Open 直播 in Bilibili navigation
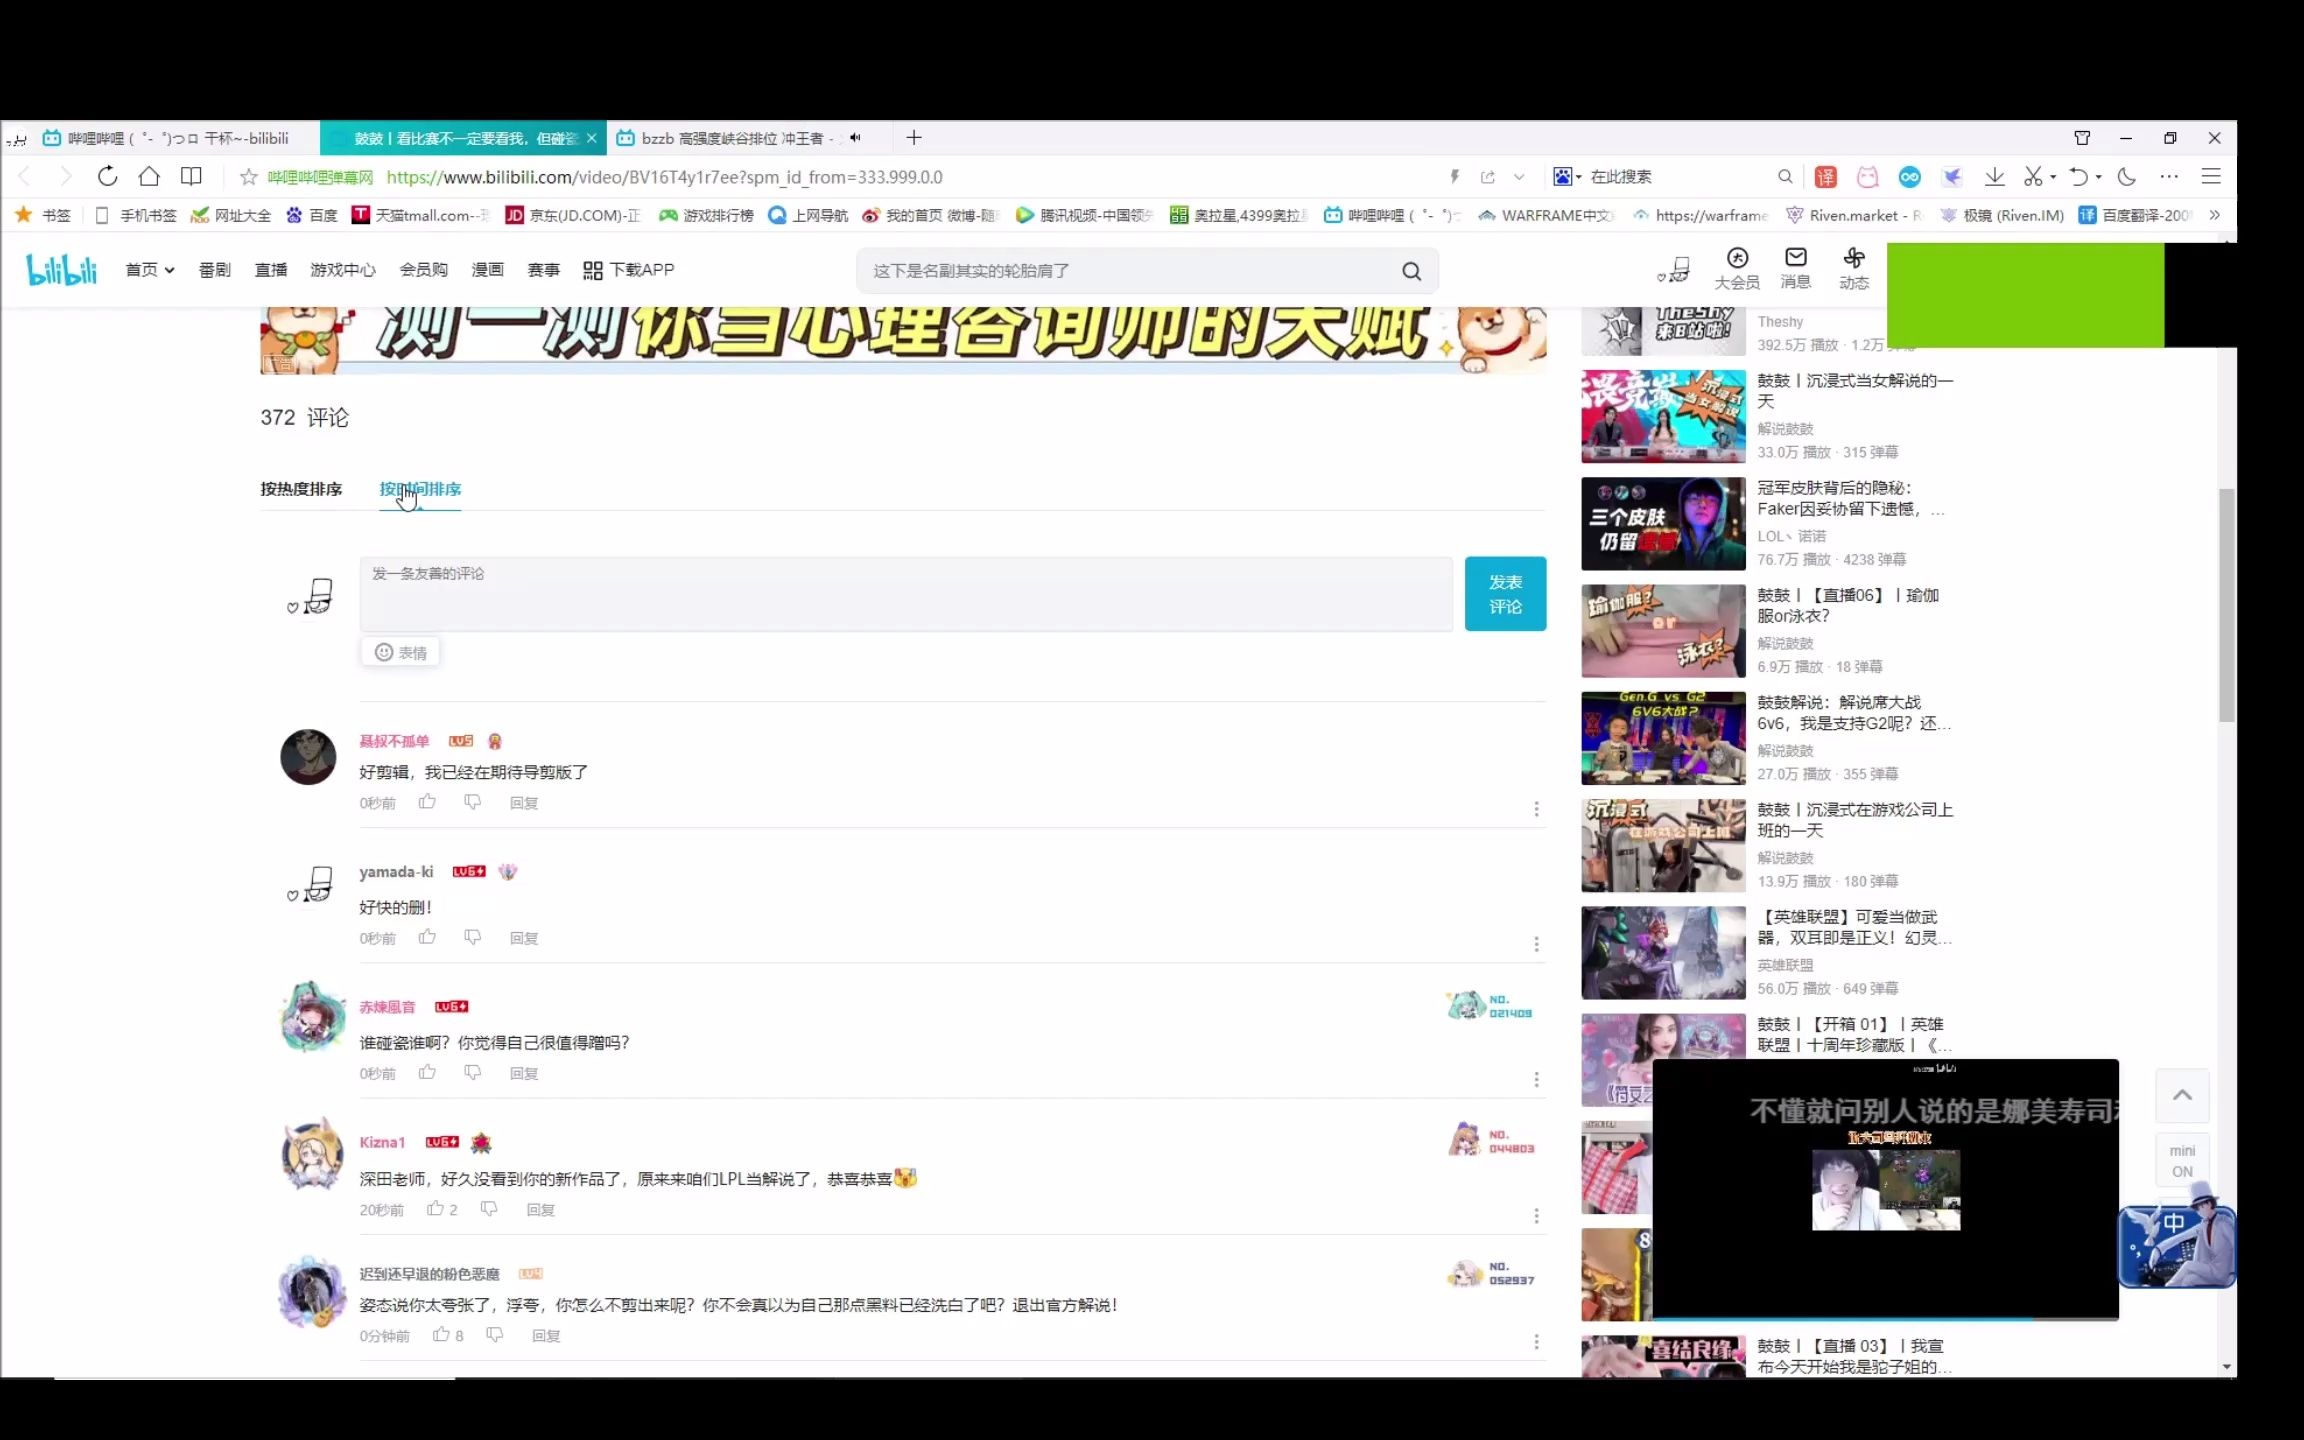This screenshot has width=2304, height=1440. click(270, 270)
